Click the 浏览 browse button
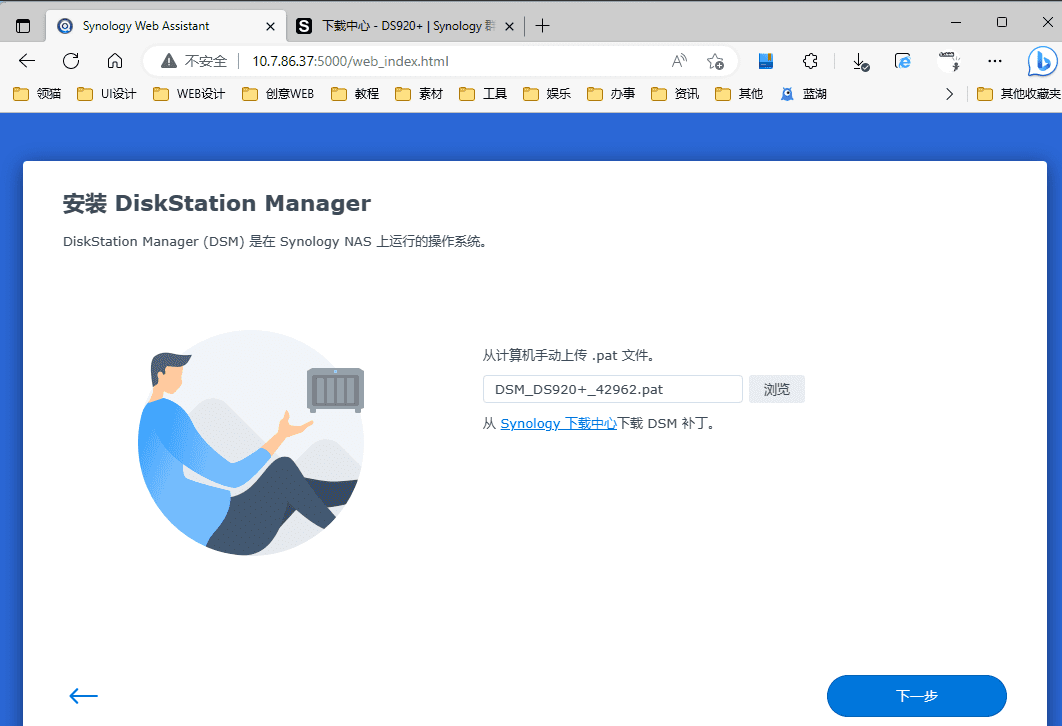The image size is (1062, 726). coord(776,389)
